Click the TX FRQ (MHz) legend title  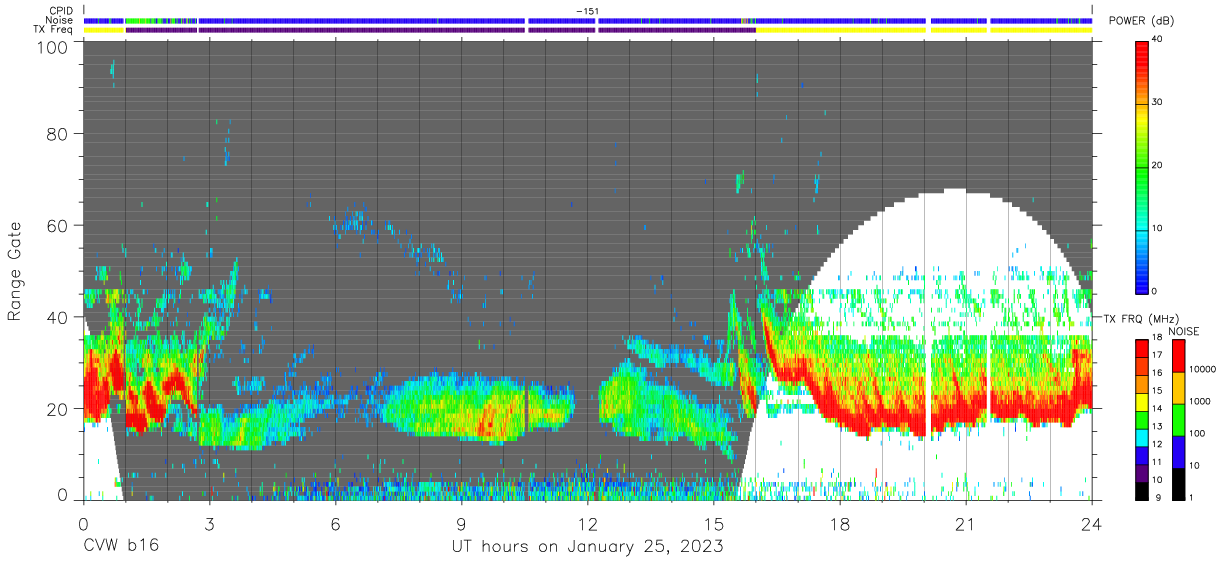point(1139,318)
